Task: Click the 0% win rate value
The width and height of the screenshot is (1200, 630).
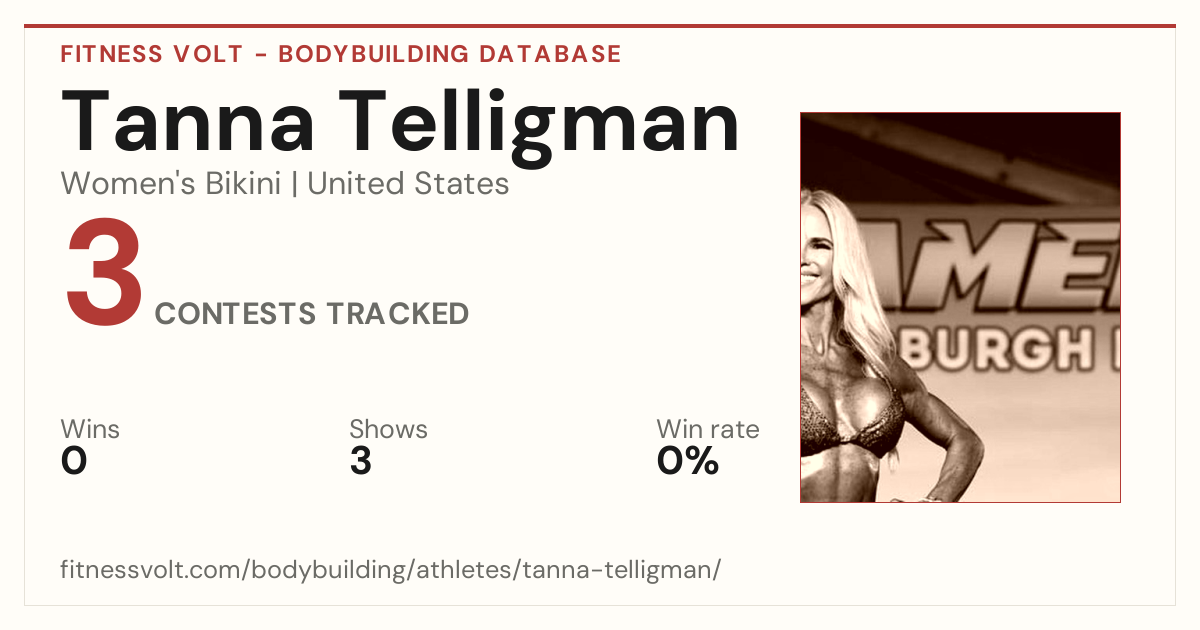Action: pyautogui.click(x=687, y=461)
